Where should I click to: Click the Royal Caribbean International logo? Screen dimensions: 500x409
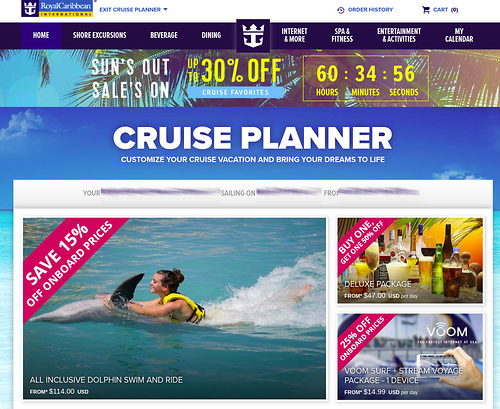click(57, 8)
